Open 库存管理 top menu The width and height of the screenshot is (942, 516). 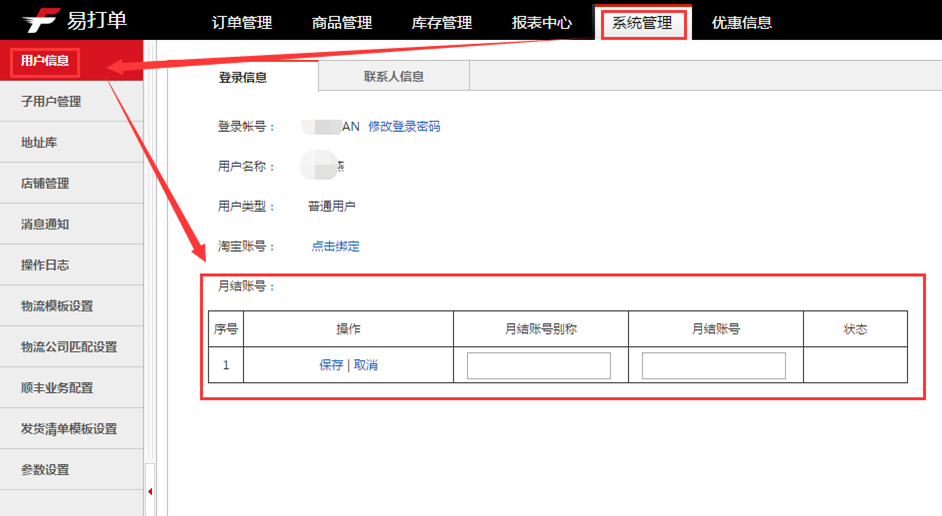click(x=442, y=23)
